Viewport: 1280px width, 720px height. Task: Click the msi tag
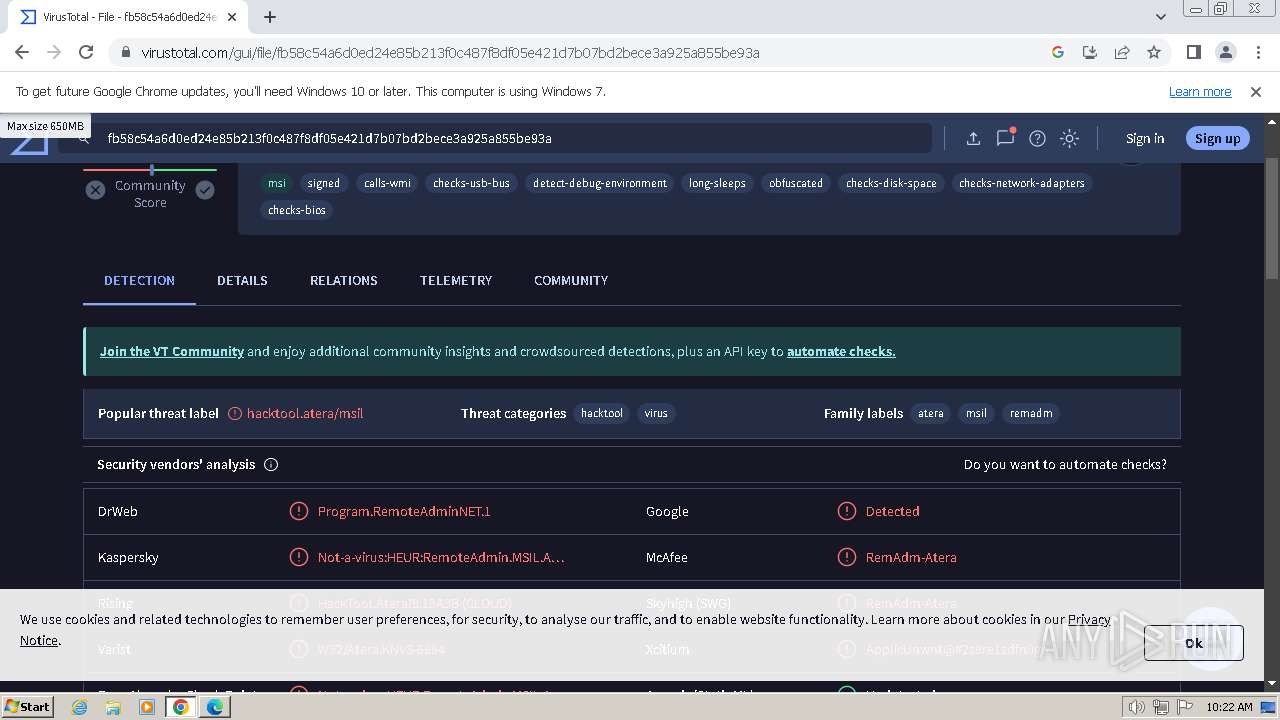277,183
